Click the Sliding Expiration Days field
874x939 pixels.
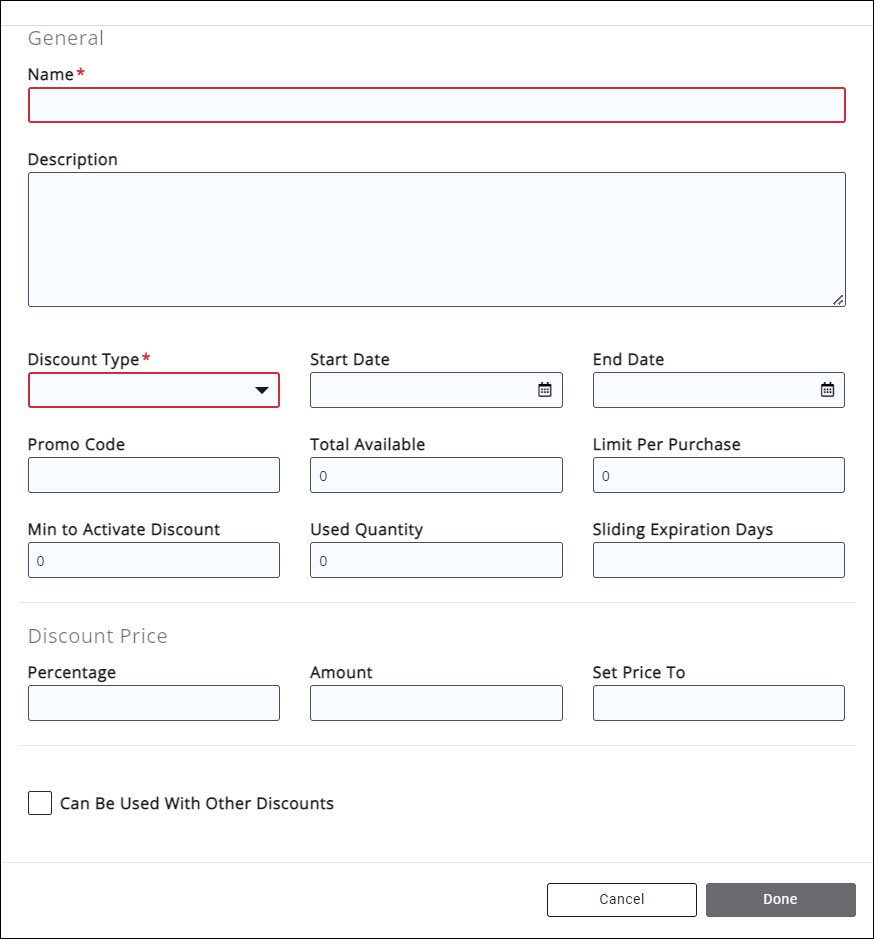(718, 560)
